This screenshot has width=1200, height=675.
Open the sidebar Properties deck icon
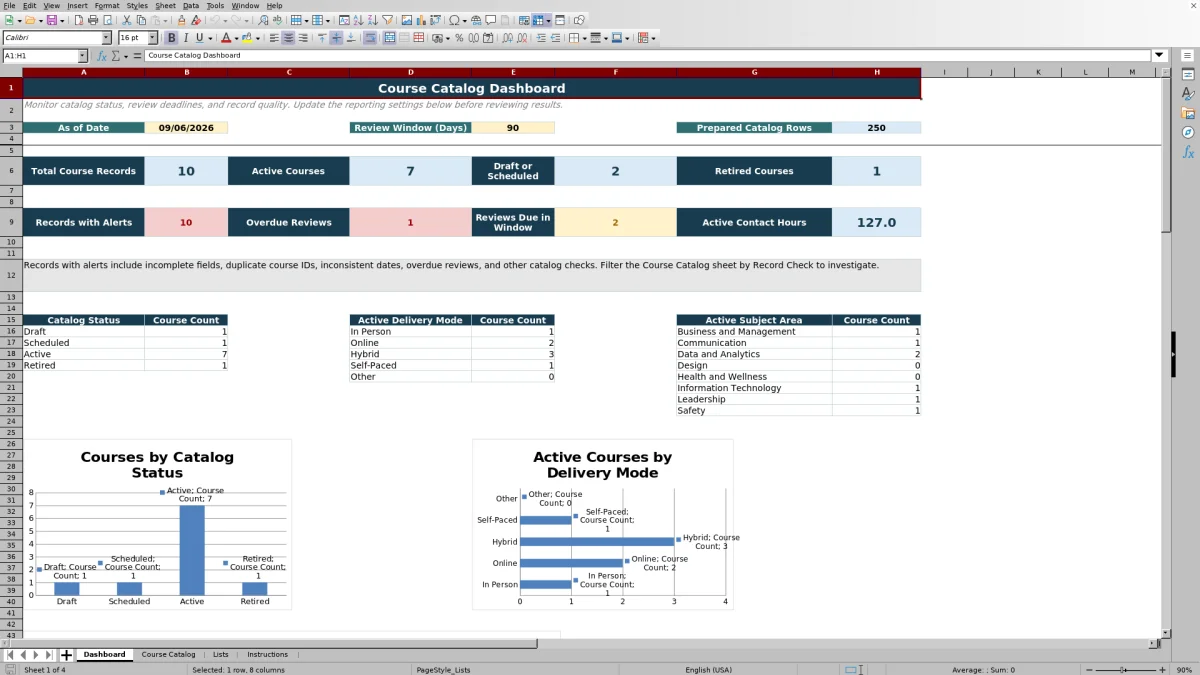pyautogui.click(x=1188, y=75)
